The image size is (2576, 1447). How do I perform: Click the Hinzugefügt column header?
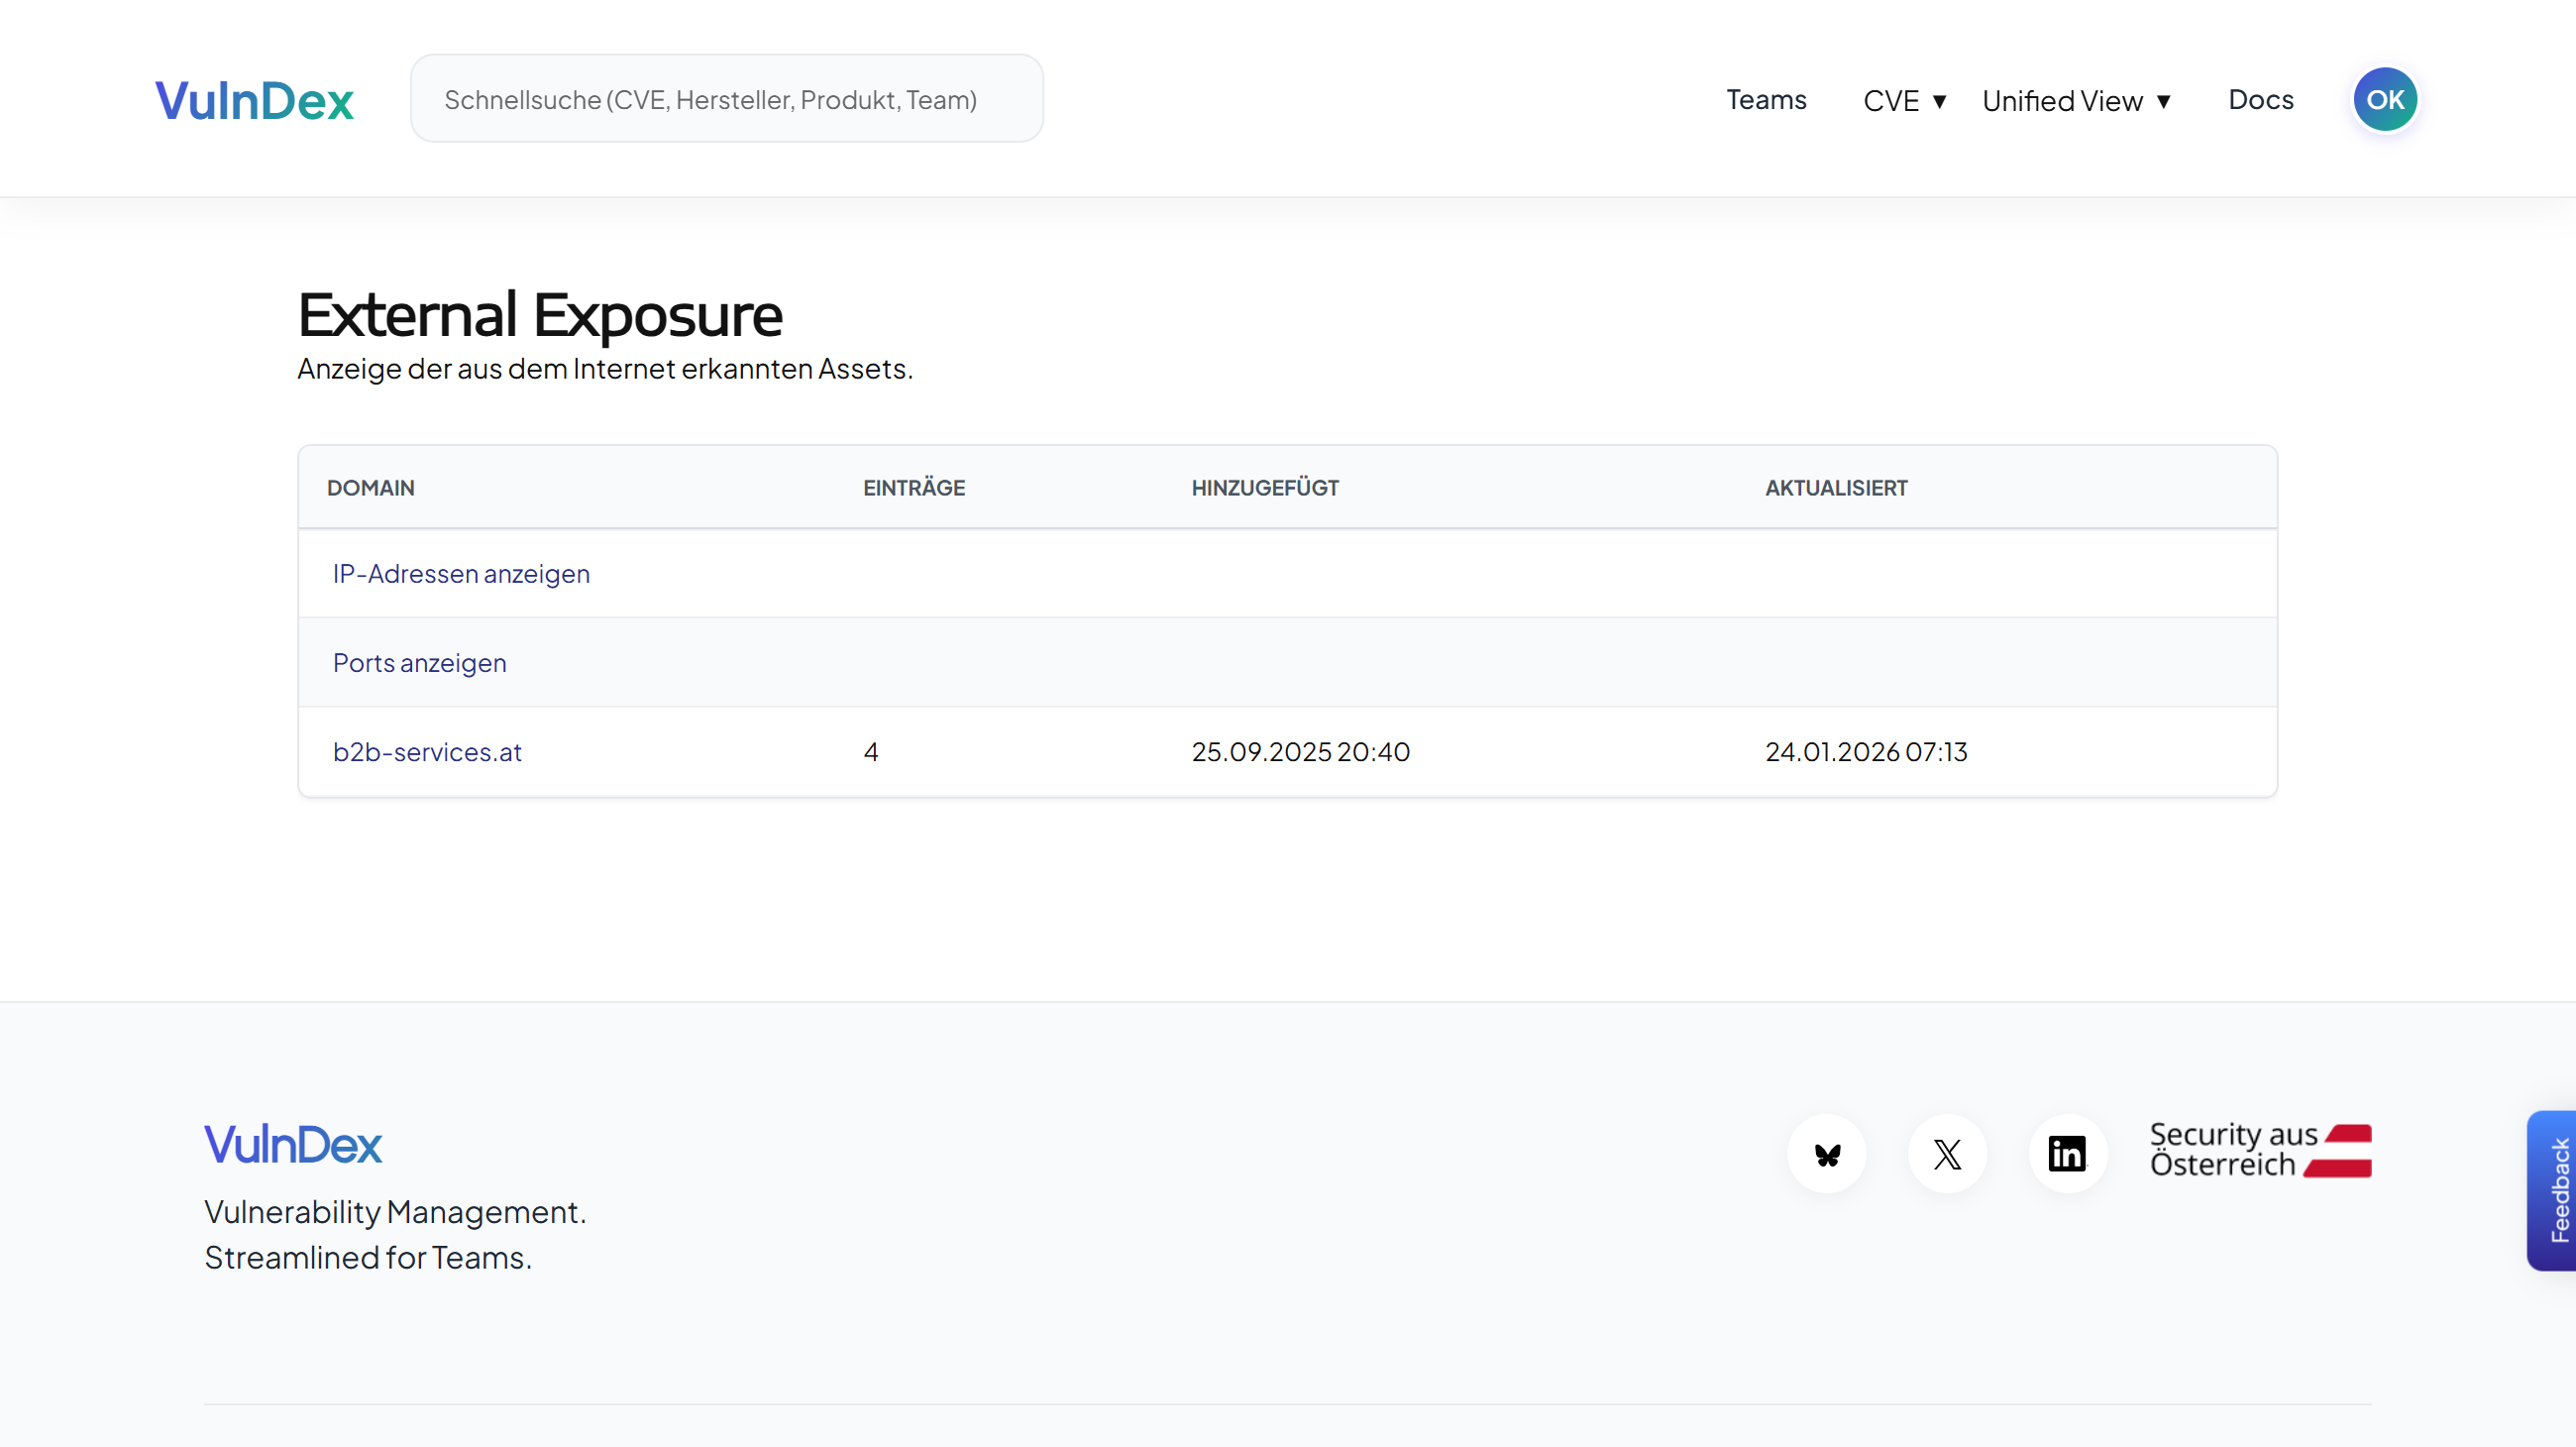1264,487
